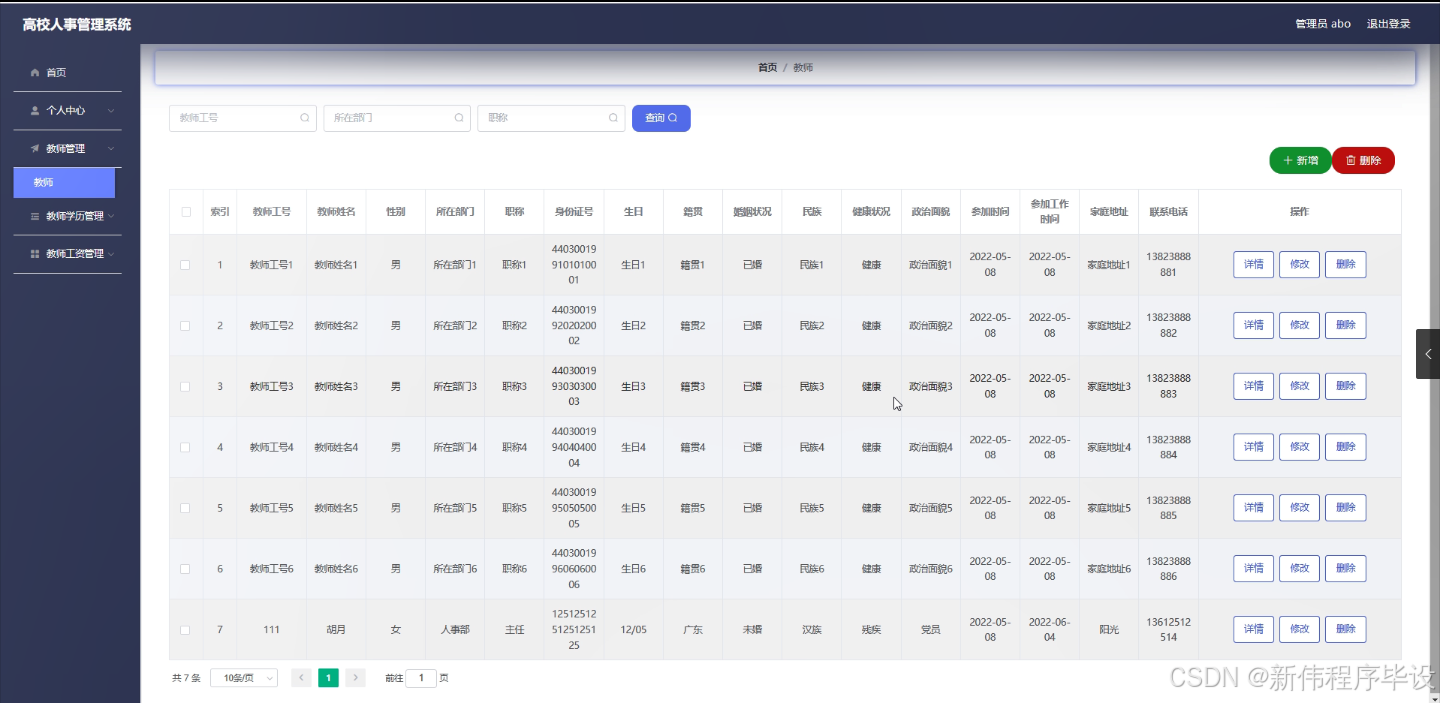
Task: Click 删除 for row 教师姓名6
Action: click(1345, 569)
